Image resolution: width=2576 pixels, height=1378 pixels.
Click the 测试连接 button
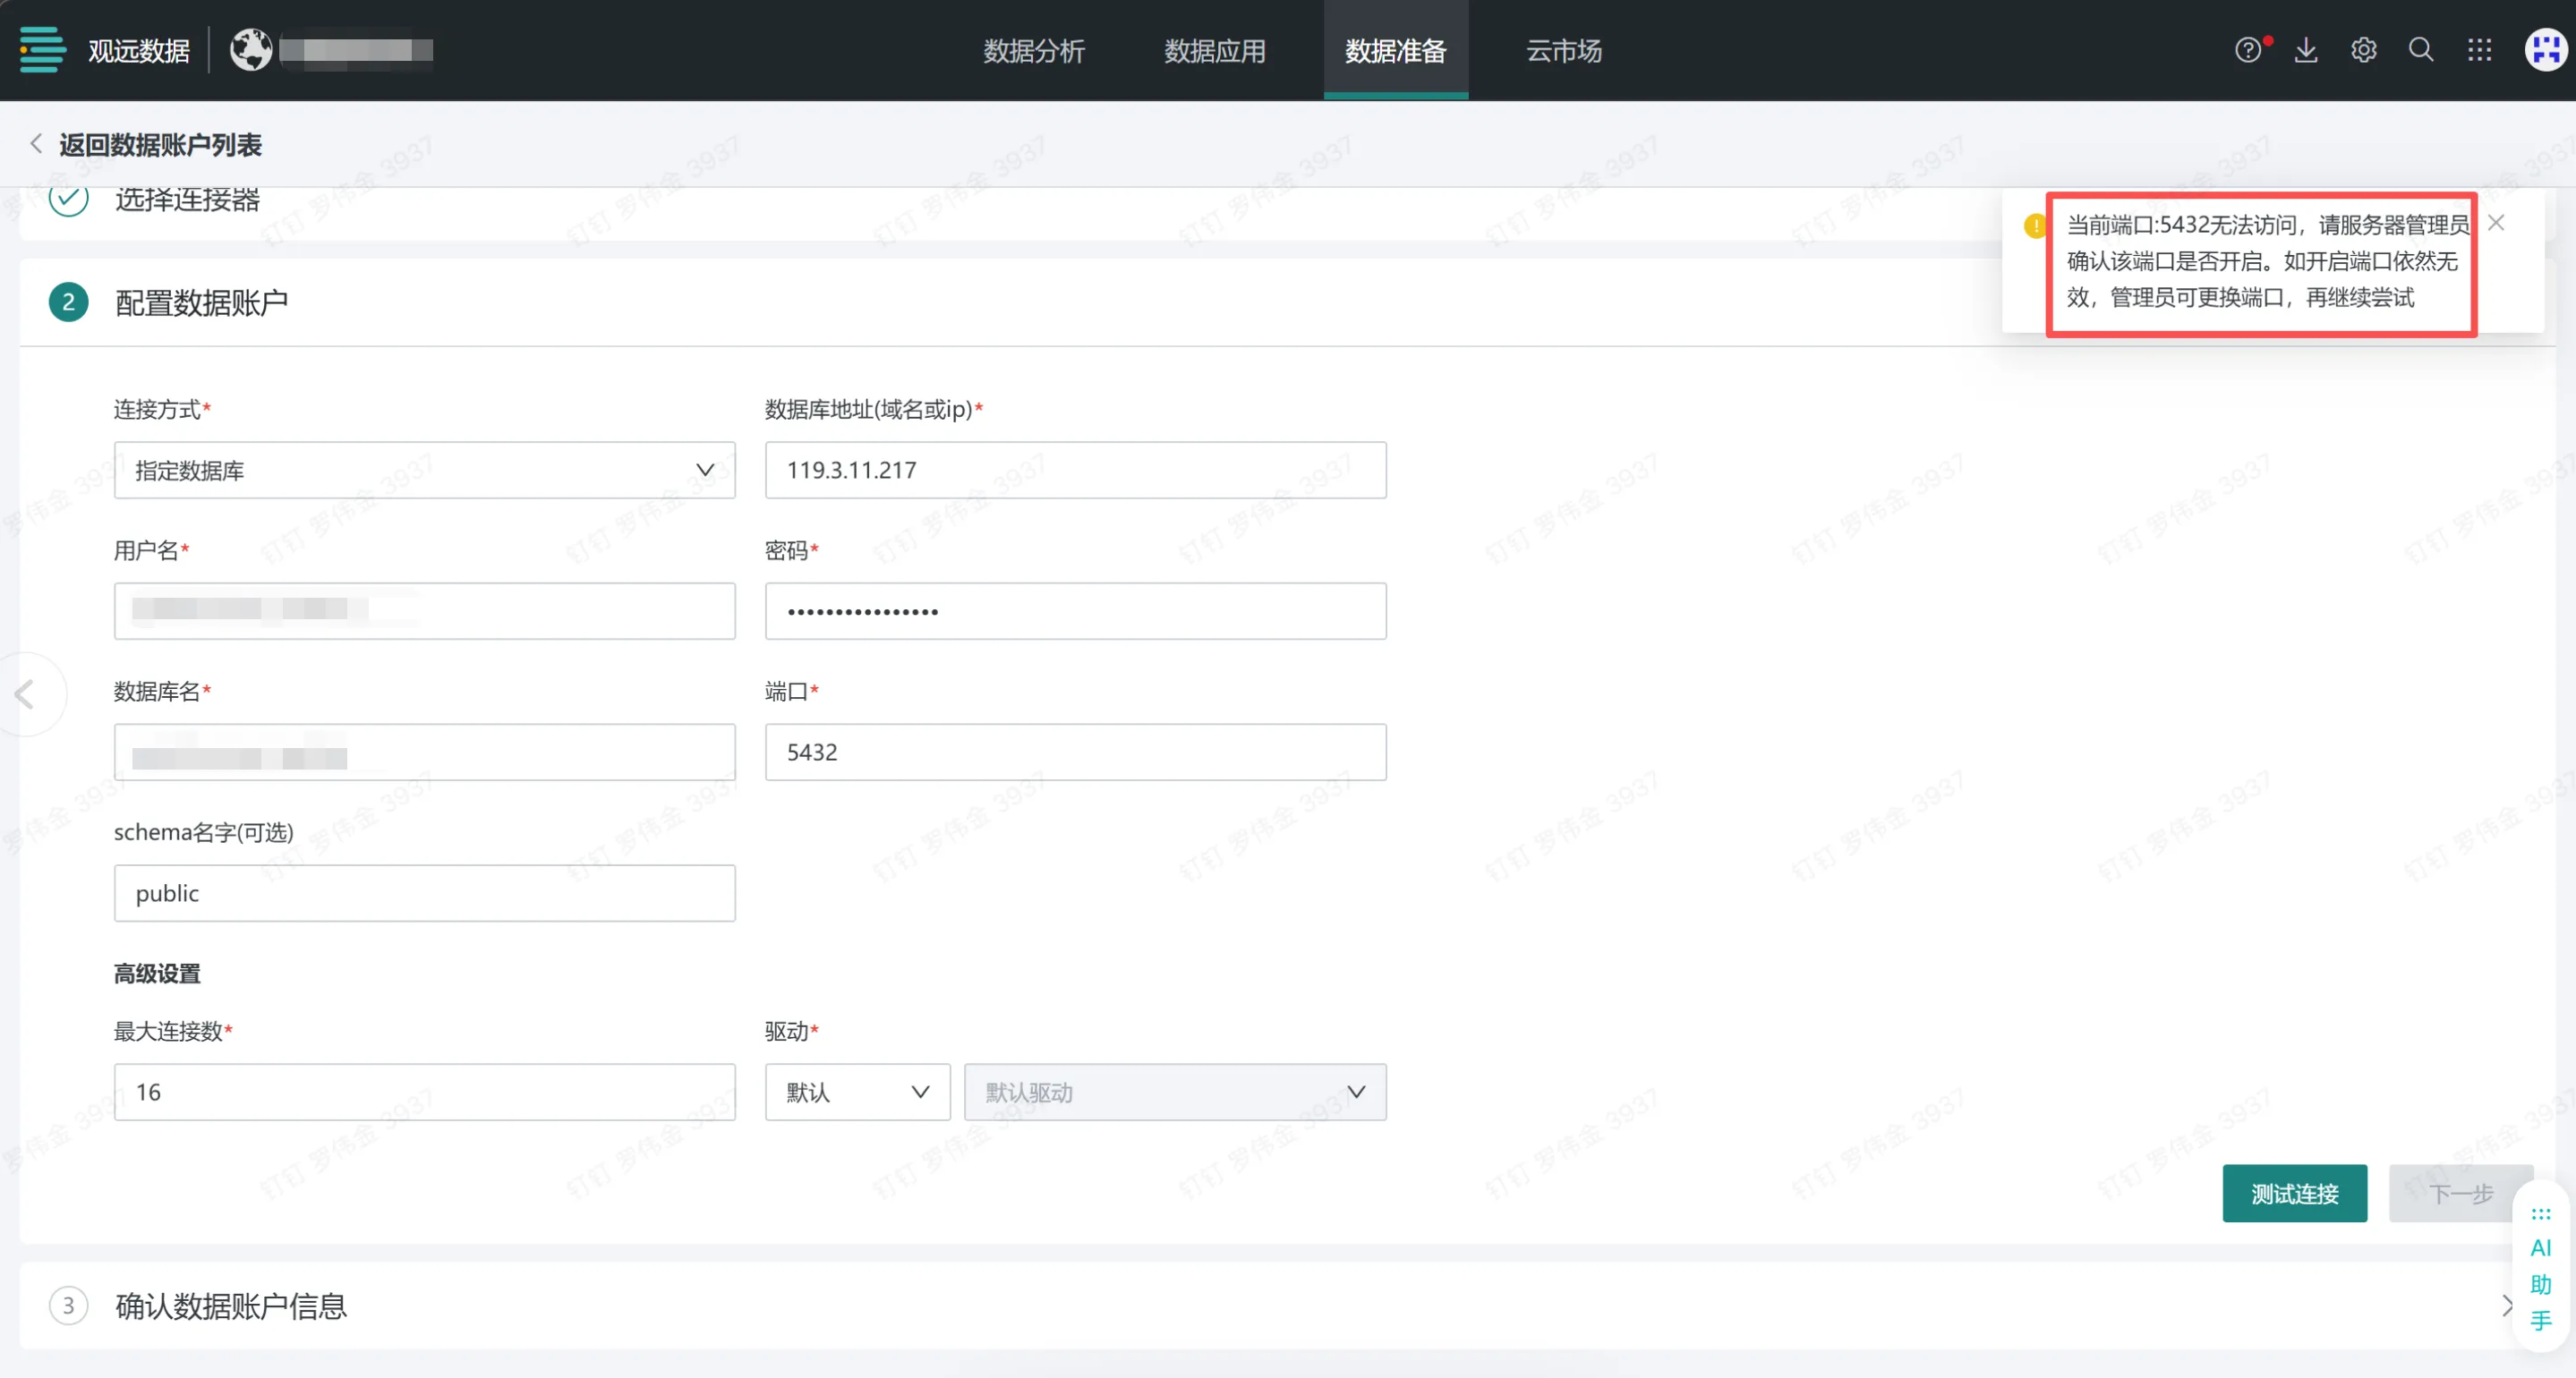click(2294, 1193)
